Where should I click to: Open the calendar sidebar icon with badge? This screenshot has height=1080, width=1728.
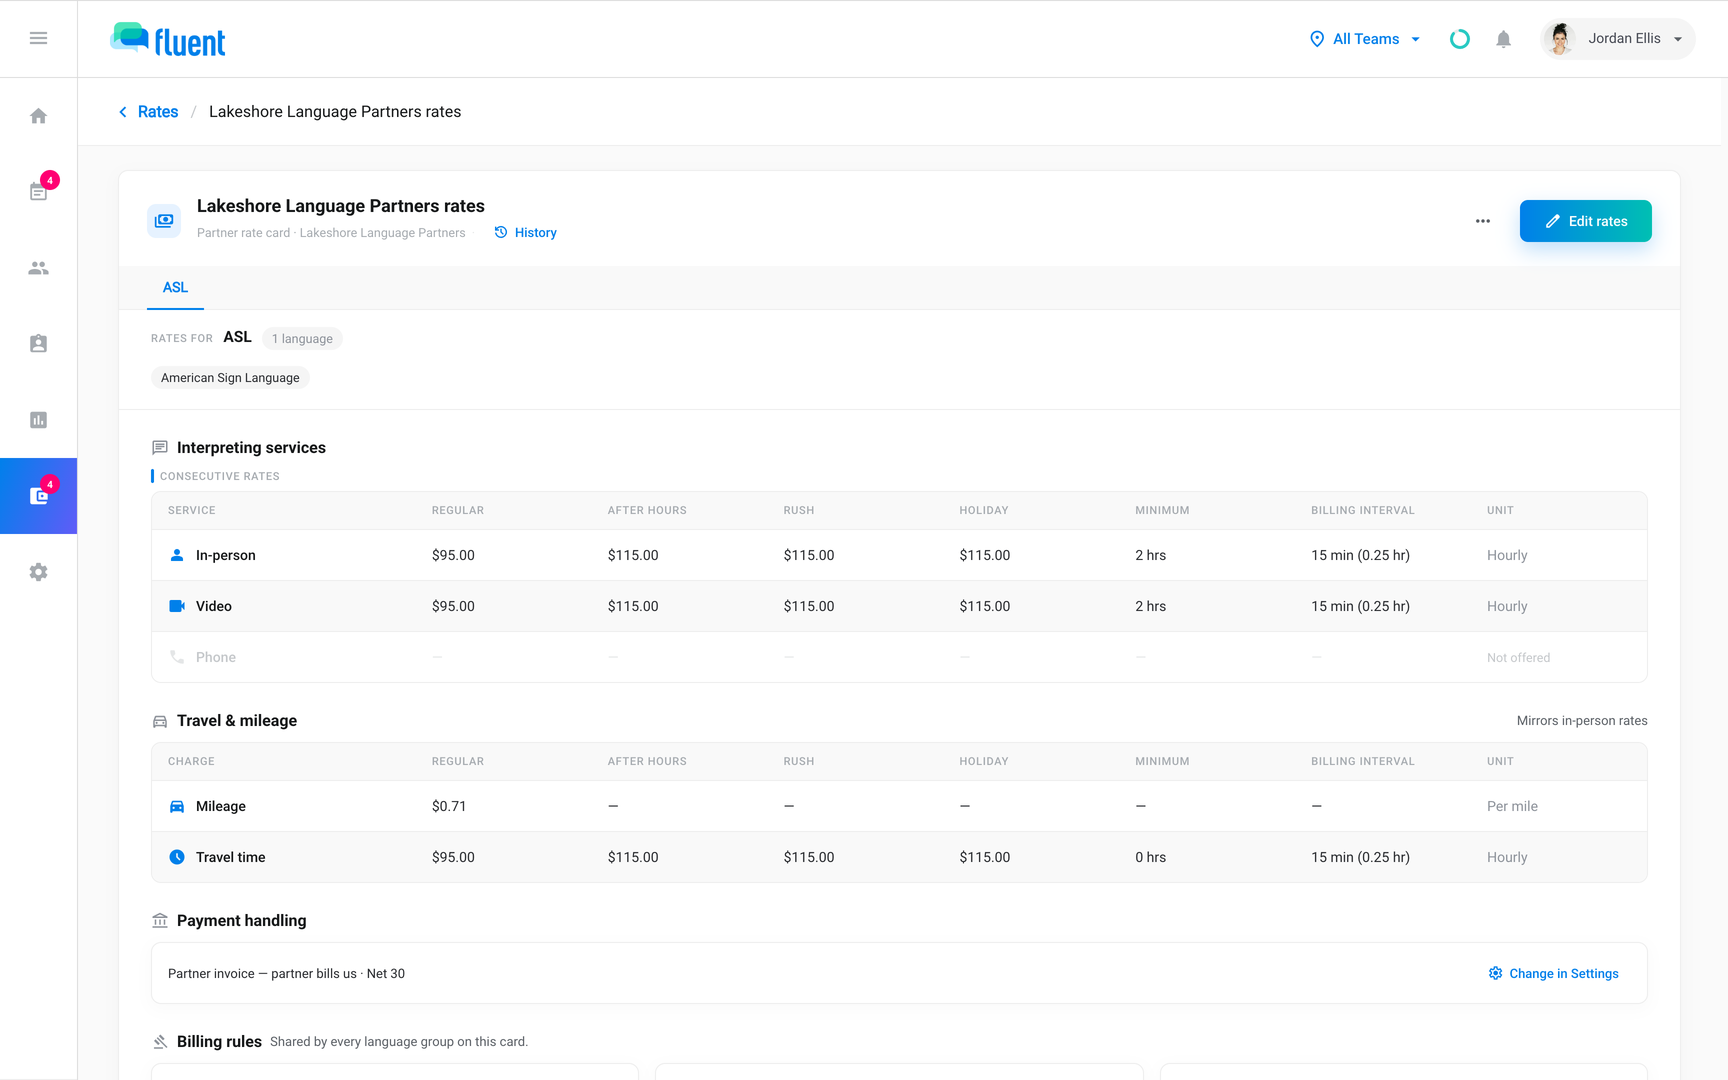pos(38,191)
